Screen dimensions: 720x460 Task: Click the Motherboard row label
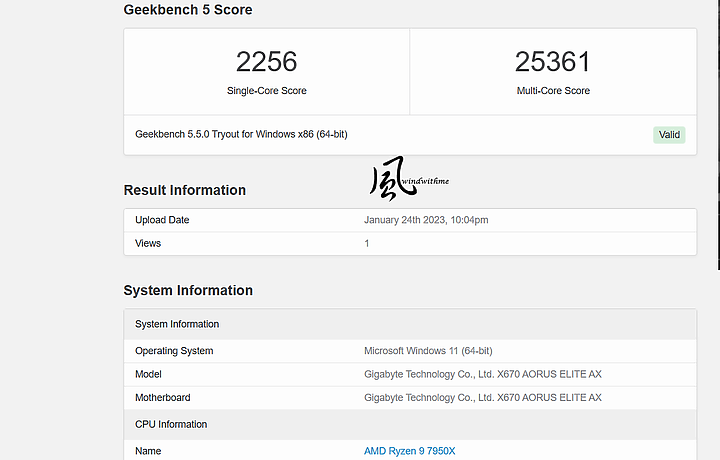(x=163, y=398)
